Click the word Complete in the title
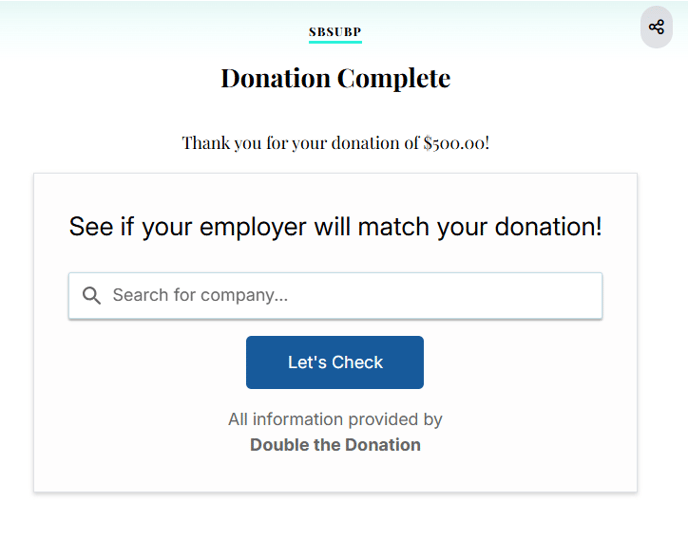 394,79
